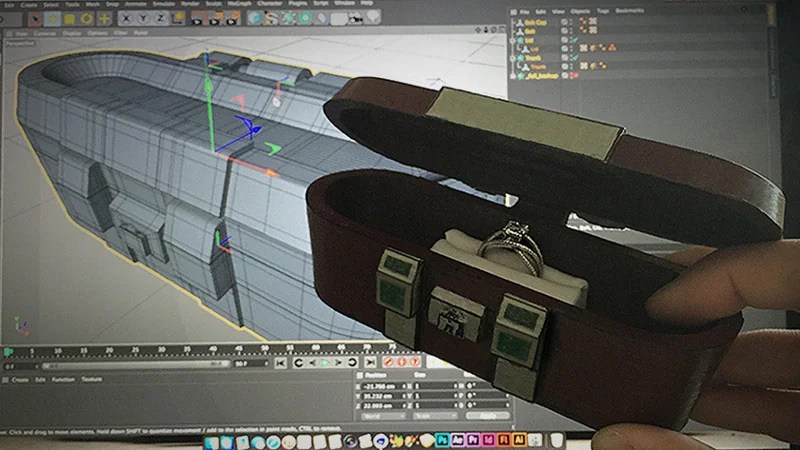Click the red record keyframe button
Image resolution: width=800 pixels, height=450 pixels.
tap(389, 362)
